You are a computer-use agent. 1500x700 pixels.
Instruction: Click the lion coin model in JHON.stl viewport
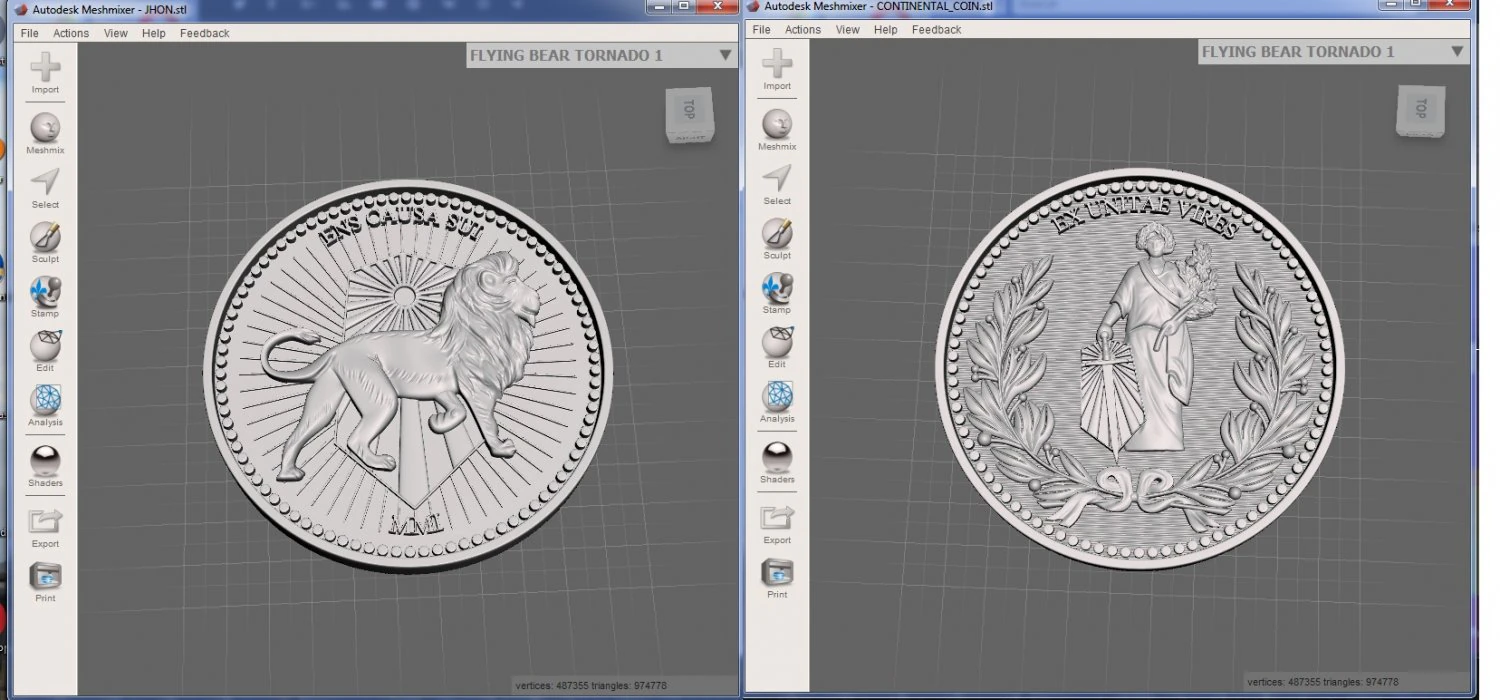408,376
